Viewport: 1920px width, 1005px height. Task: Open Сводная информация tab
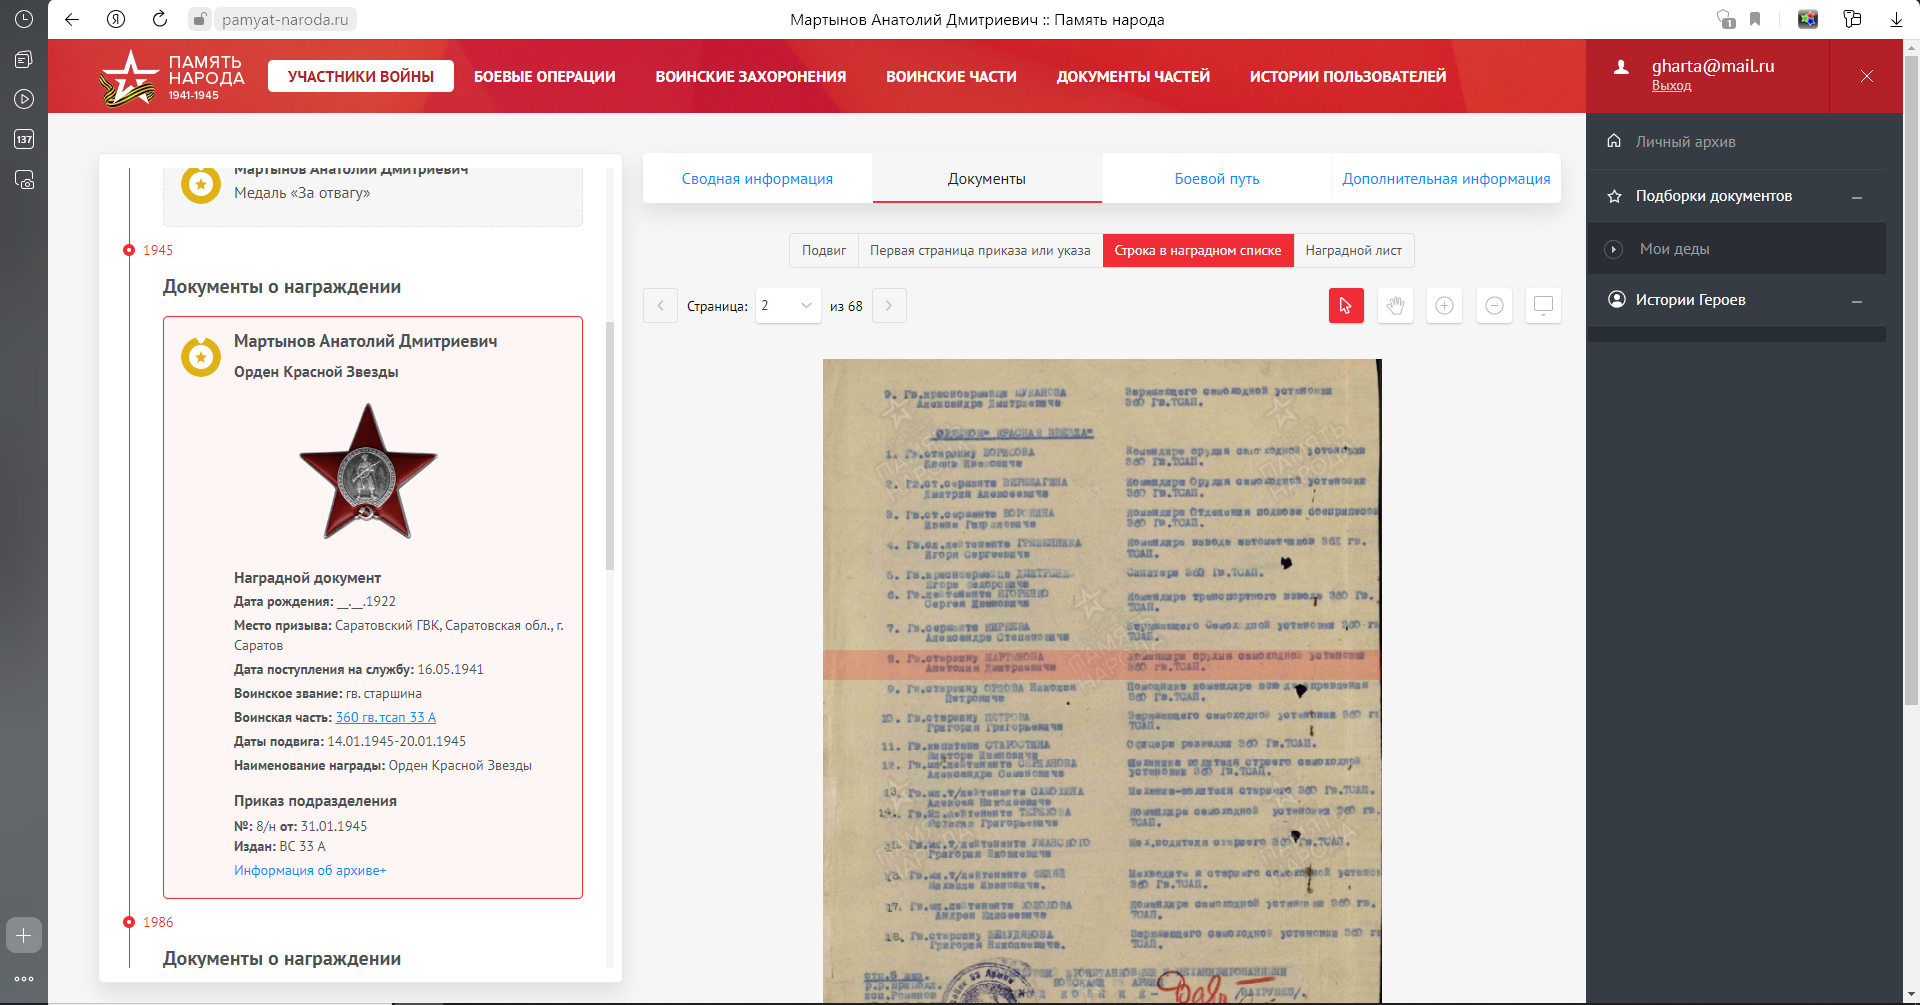[757, 179]
